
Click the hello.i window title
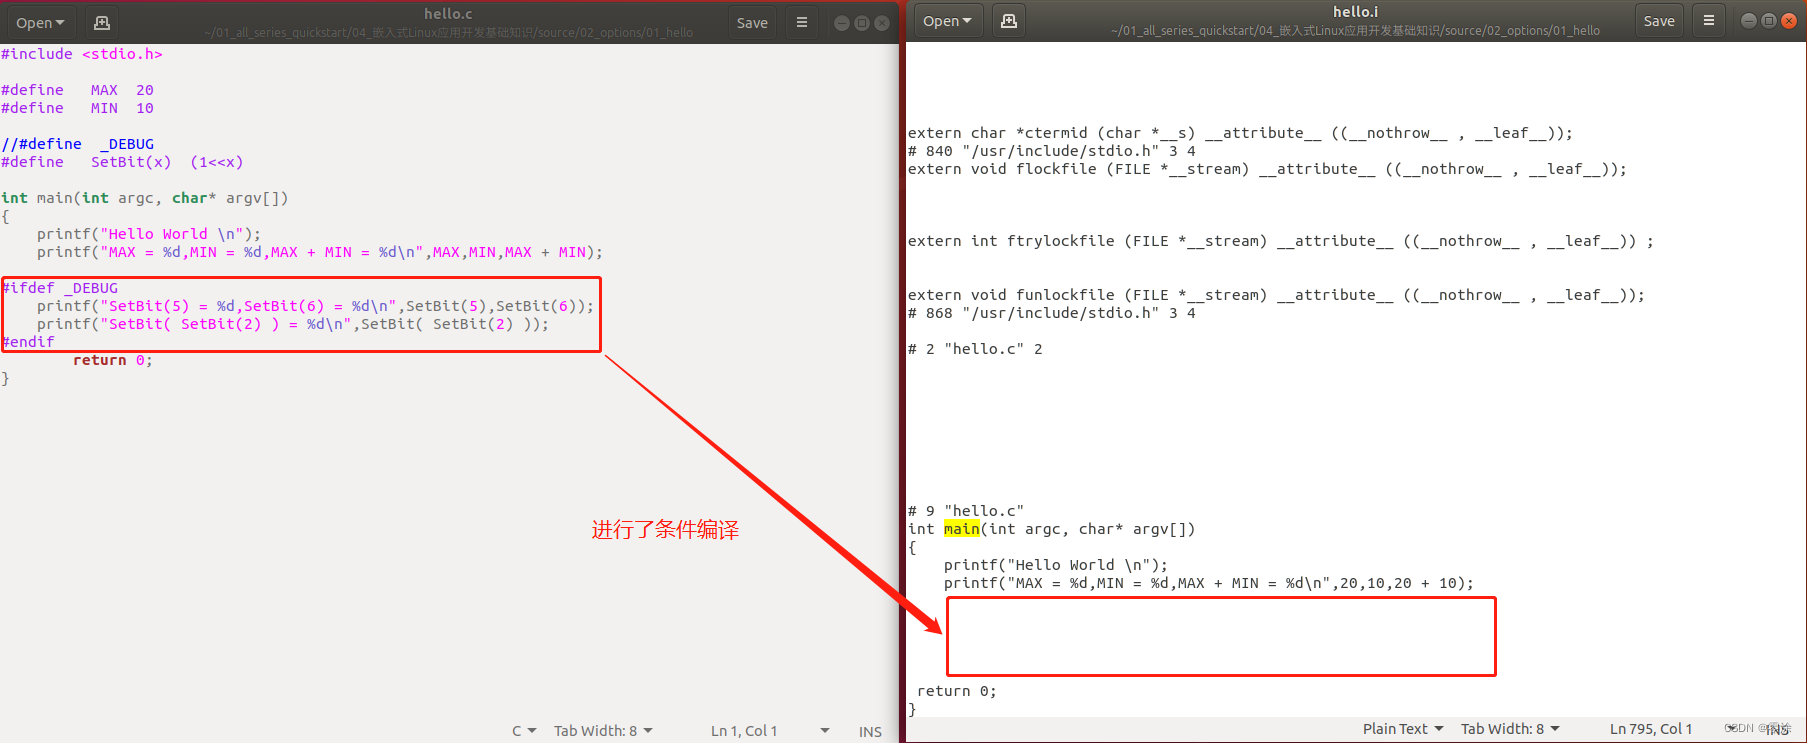pos(1355,12)
